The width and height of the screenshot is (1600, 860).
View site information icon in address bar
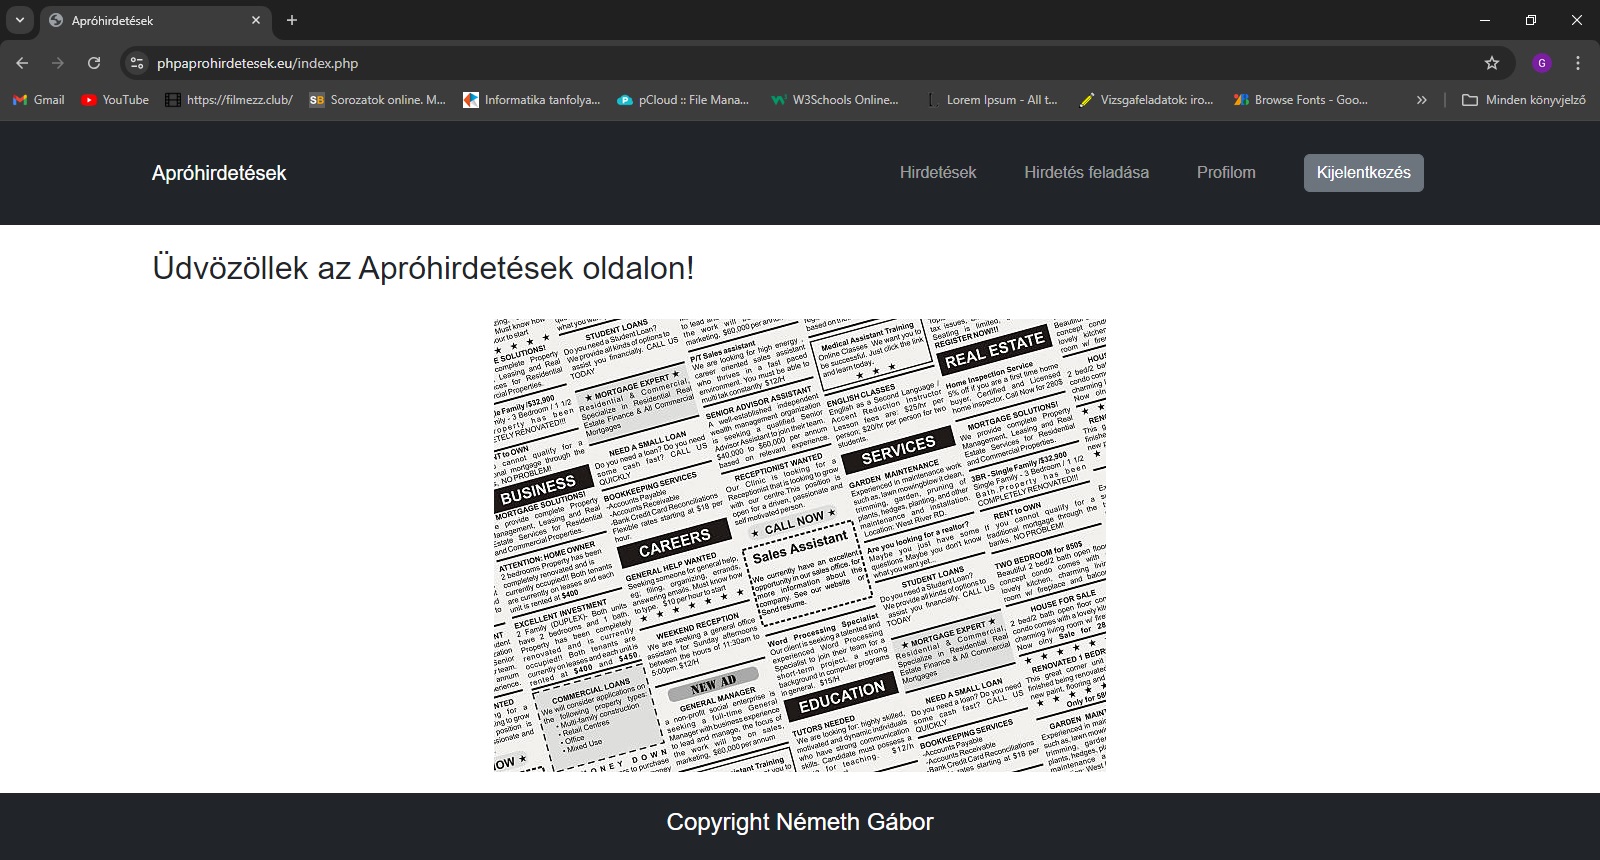(137, 63)
